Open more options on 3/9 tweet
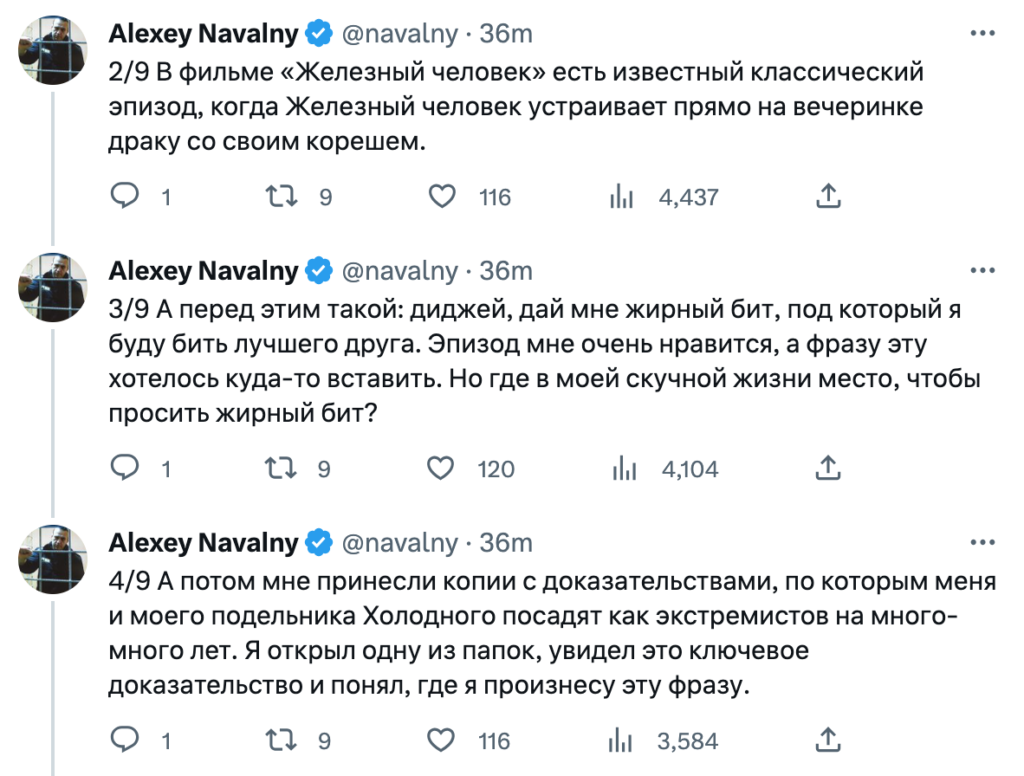This screenshot has height=776, width=1024. (983, 271)
